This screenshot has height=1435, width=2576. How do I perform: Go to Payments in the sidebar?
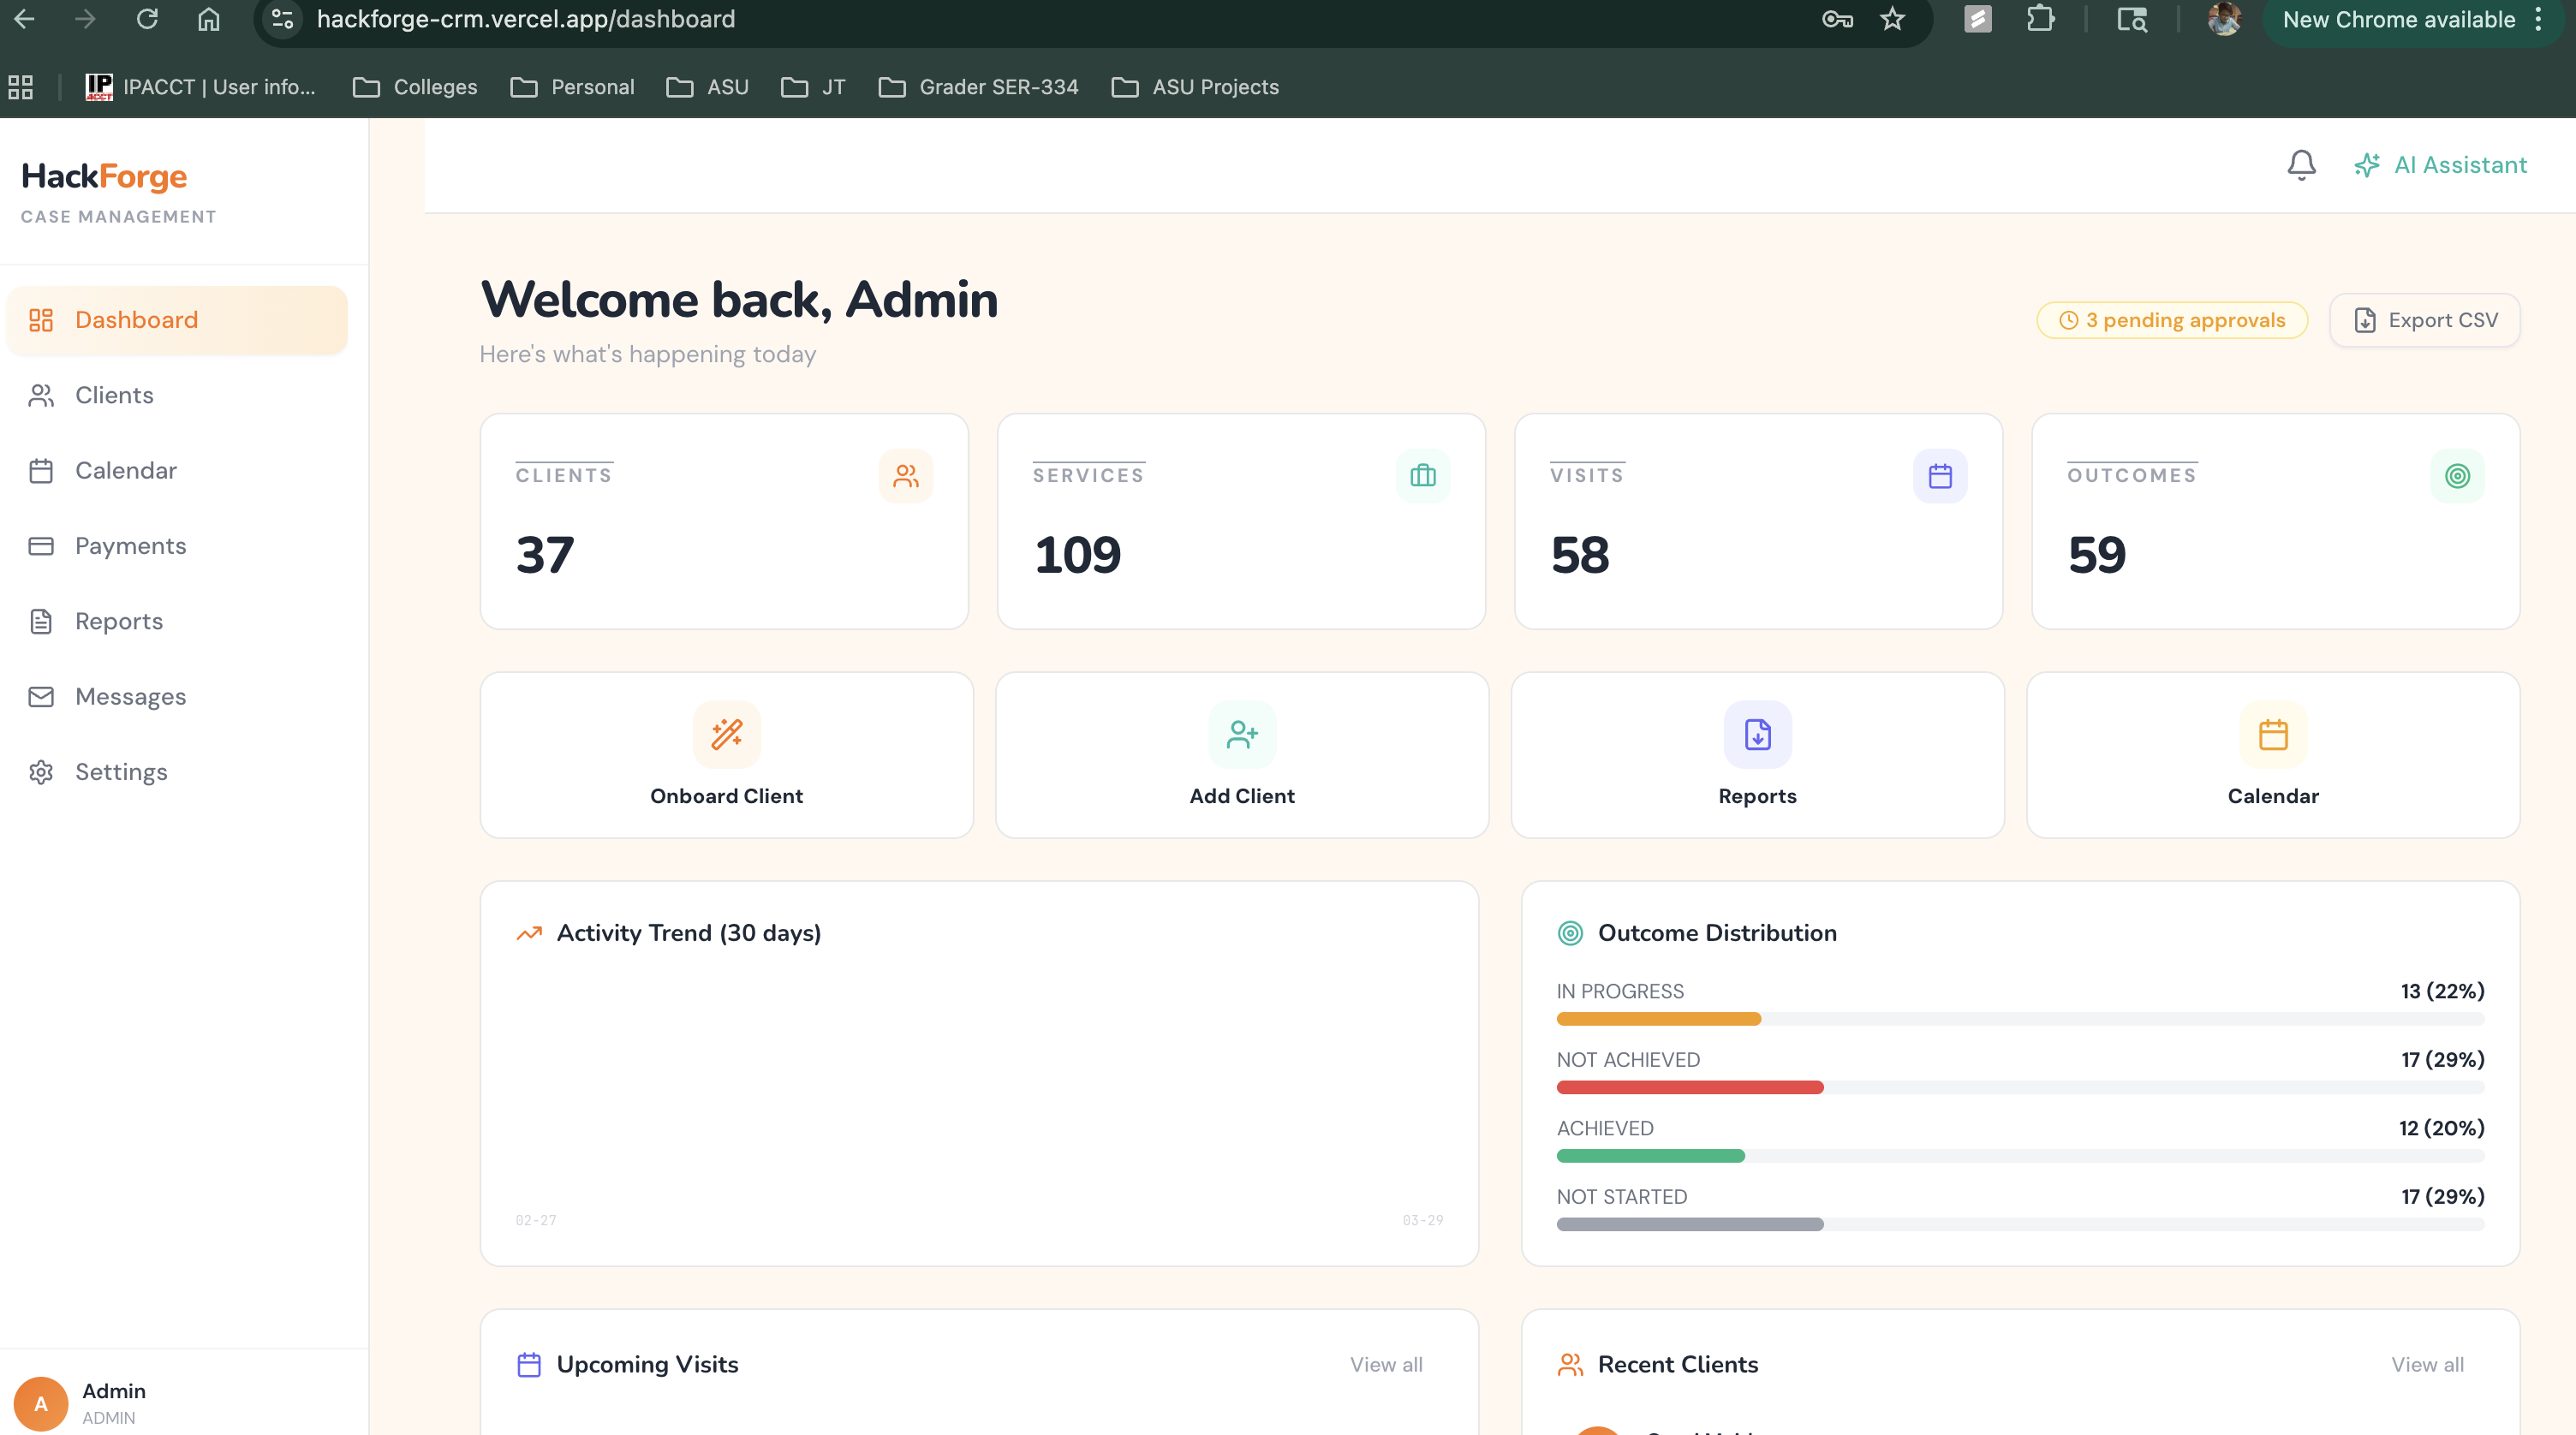[130, 546]
